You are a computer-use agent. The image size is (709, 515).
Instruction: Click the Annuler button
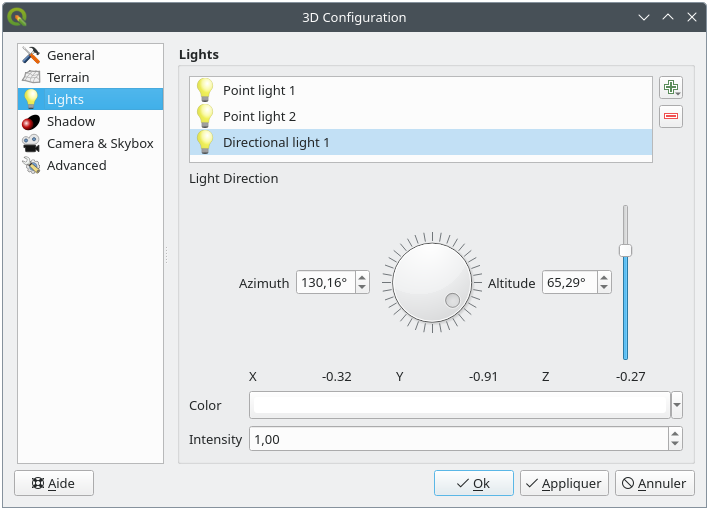coord(654,483)
